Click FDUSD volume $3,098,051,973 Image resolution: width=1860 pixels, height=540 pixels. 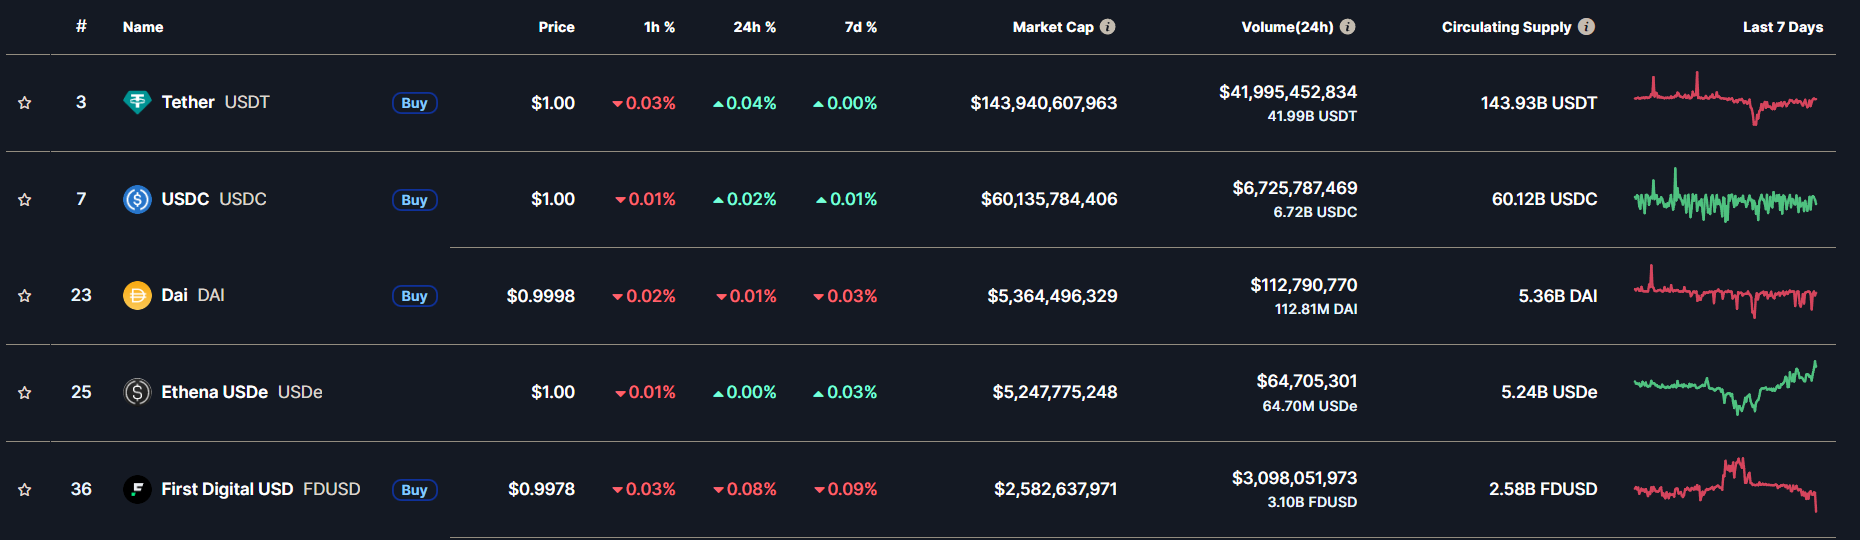[1295, 478]
